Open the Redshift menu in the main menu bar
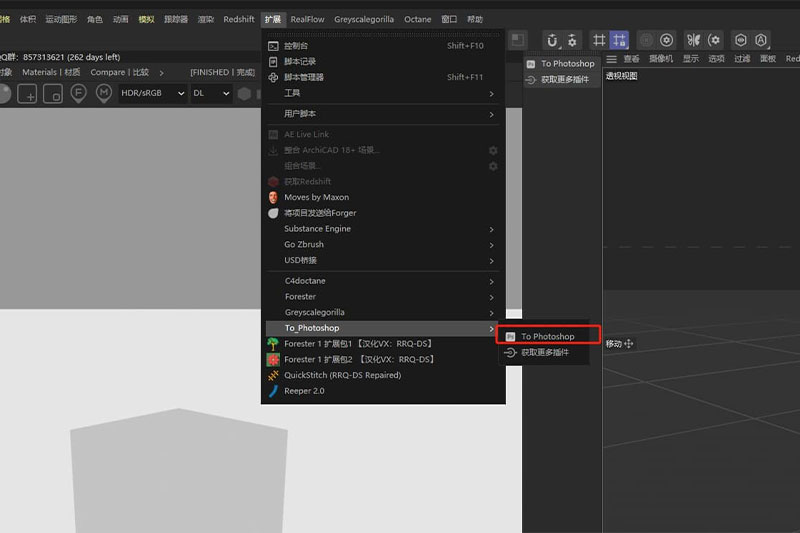 [x=239, y=19]
